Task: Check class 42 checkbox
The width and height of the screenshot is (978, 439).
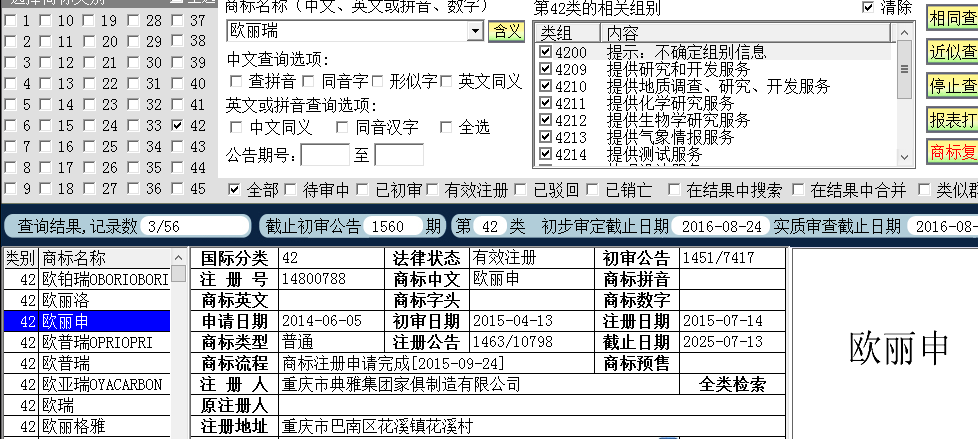Action: click(x=178, y=126)
